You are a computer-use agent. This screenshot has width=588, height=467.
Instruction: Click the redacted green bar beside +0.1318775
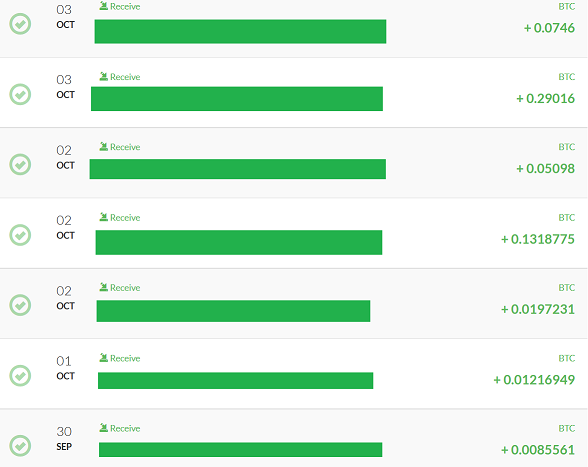click(239, 242)
